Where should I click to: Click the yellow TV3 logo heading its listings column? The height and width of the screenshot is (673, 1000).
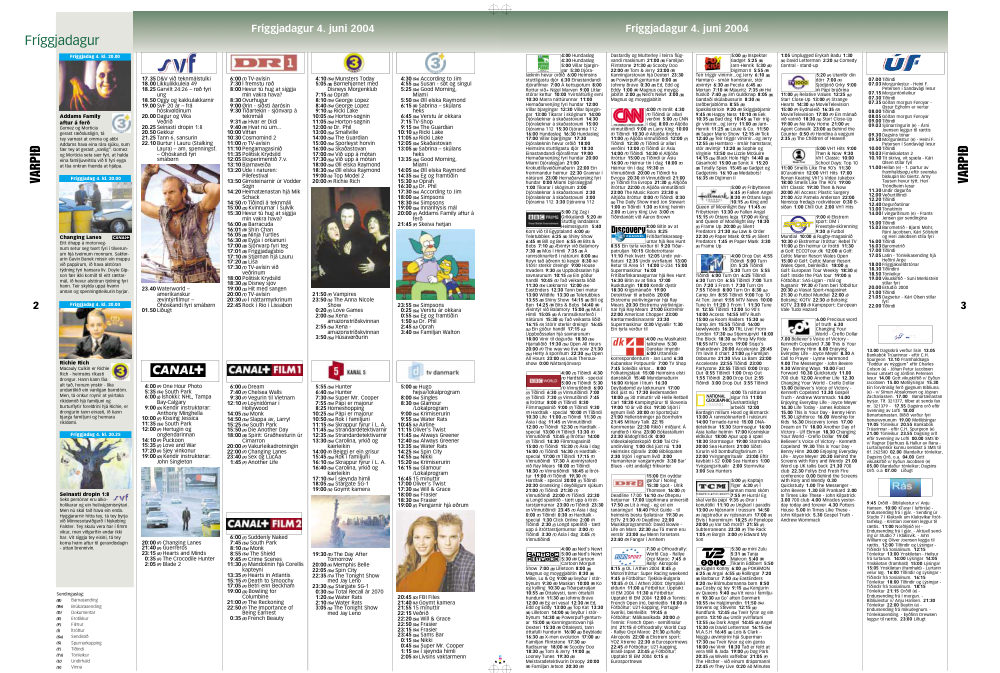[x=353, y=63]
